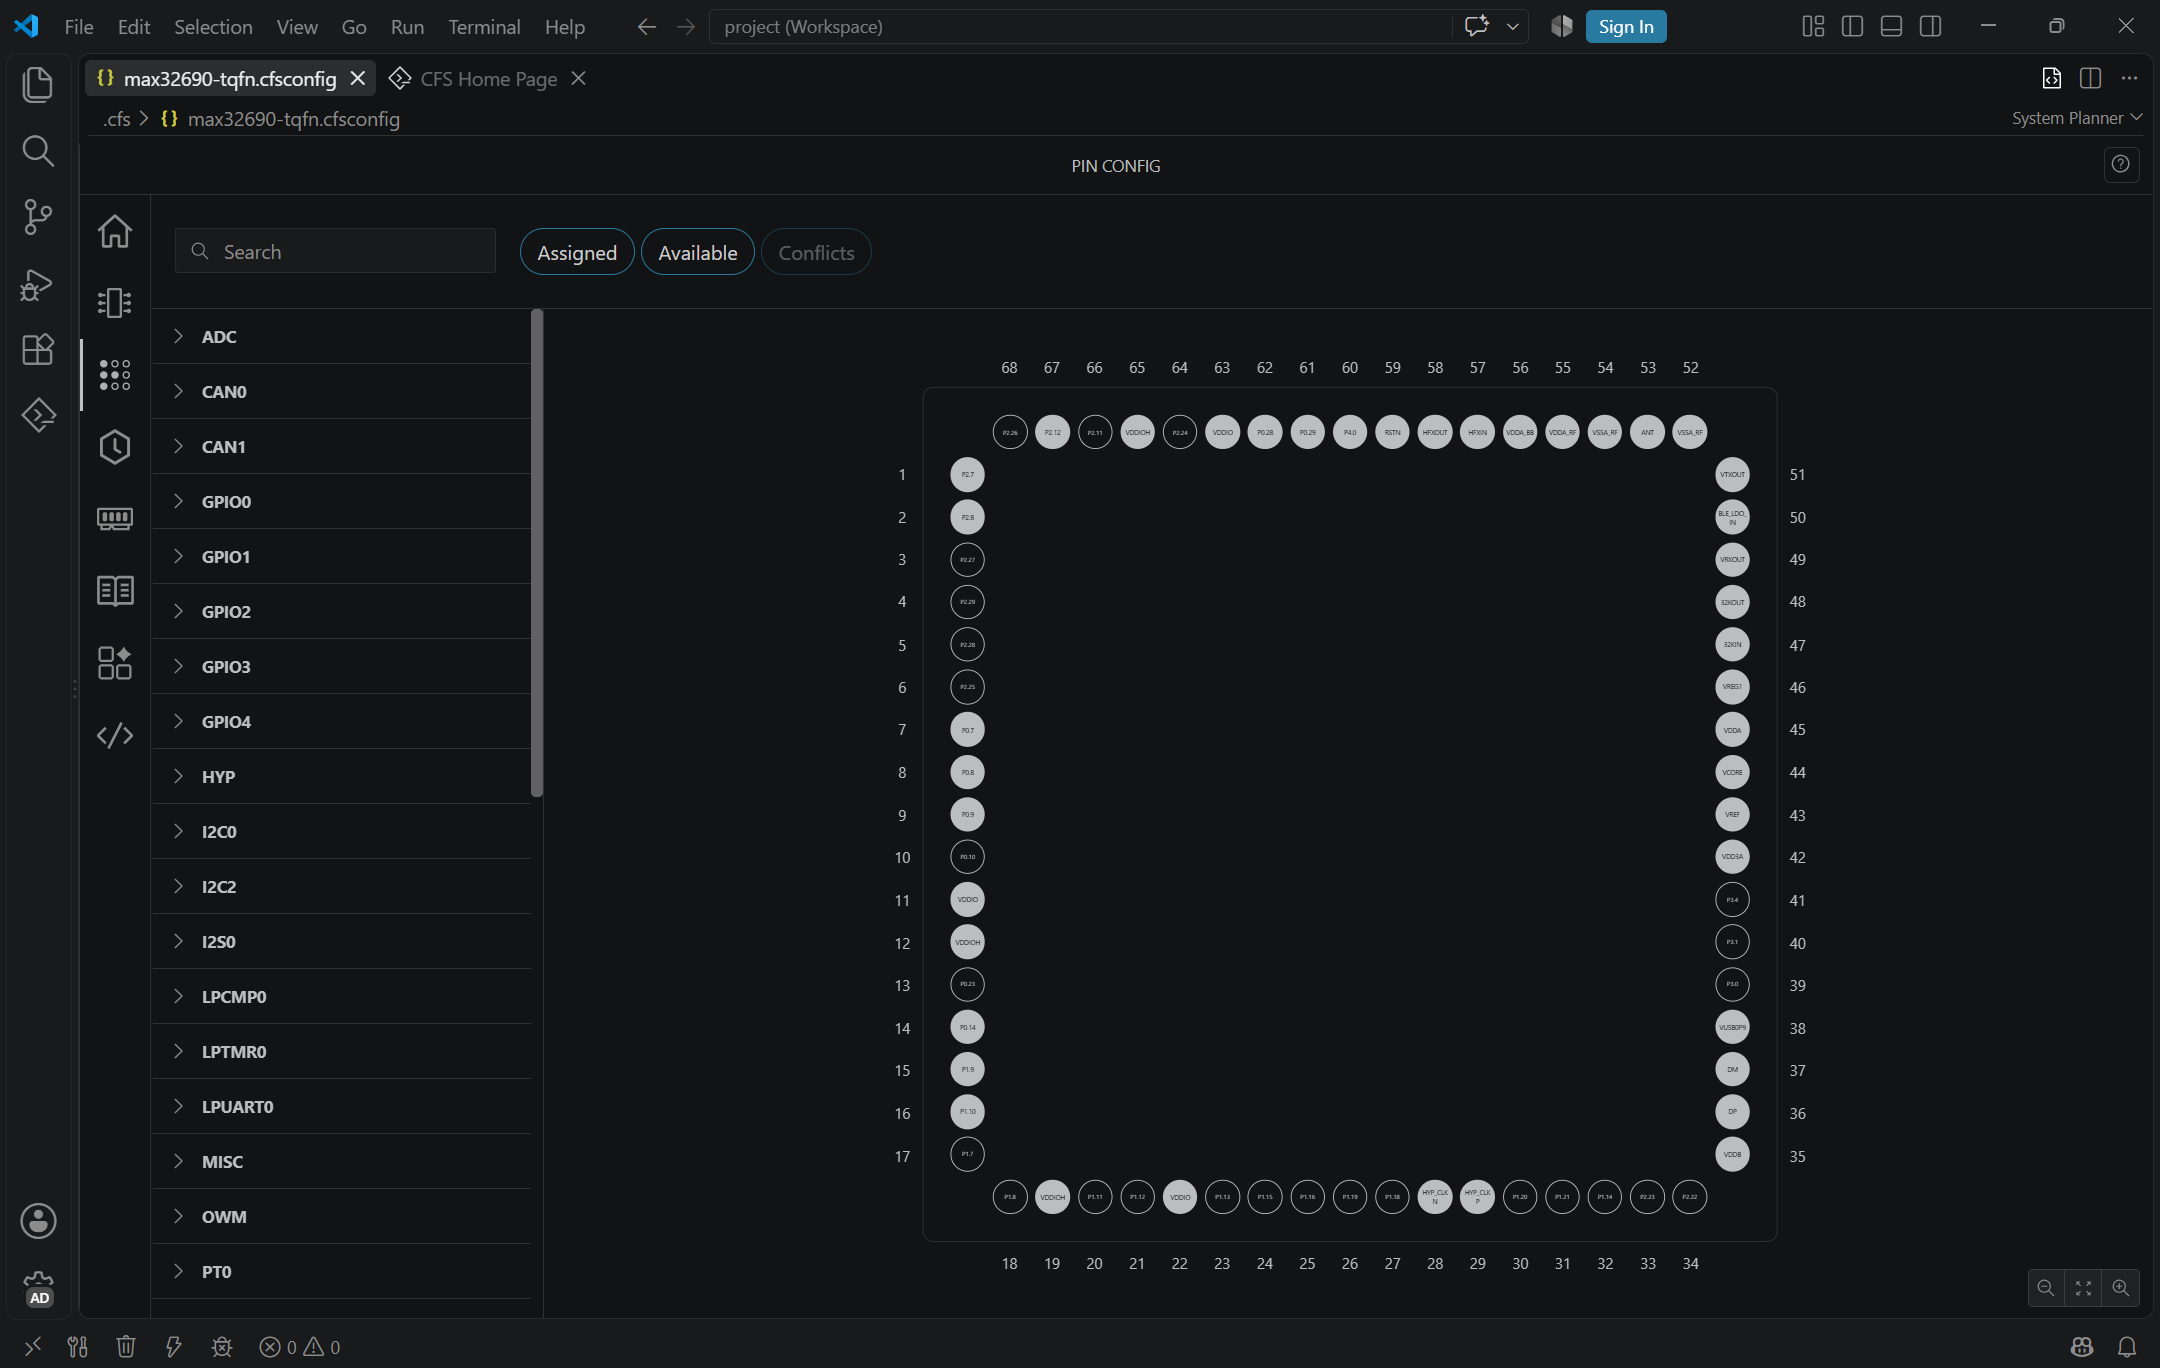Zoom in the pin diagram
Viewport: 2160px width, 1368px height.
point(2120,1288)
